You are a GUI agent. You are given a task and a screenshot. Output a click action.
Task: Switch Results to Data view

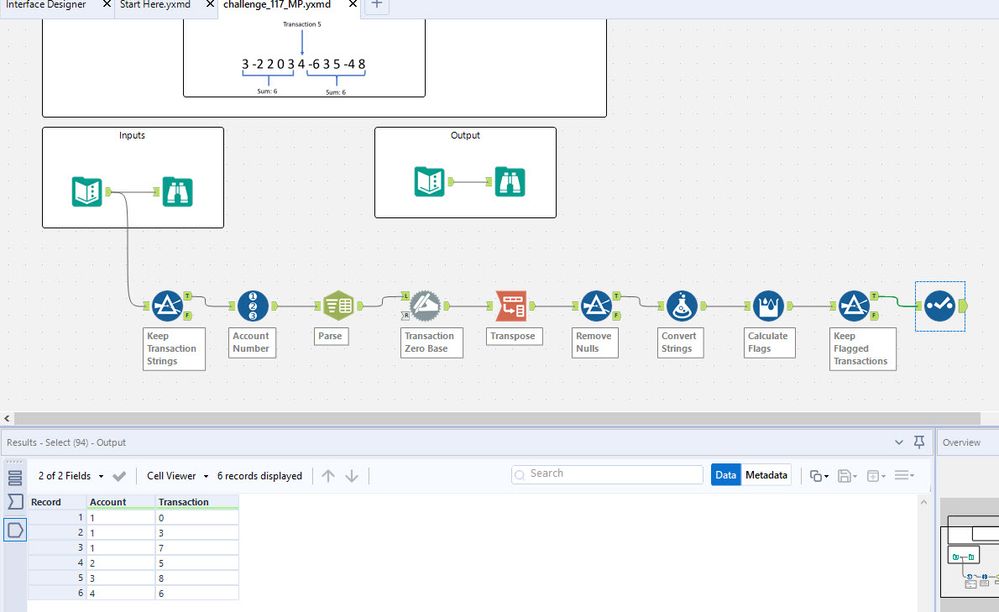point(726,475)
